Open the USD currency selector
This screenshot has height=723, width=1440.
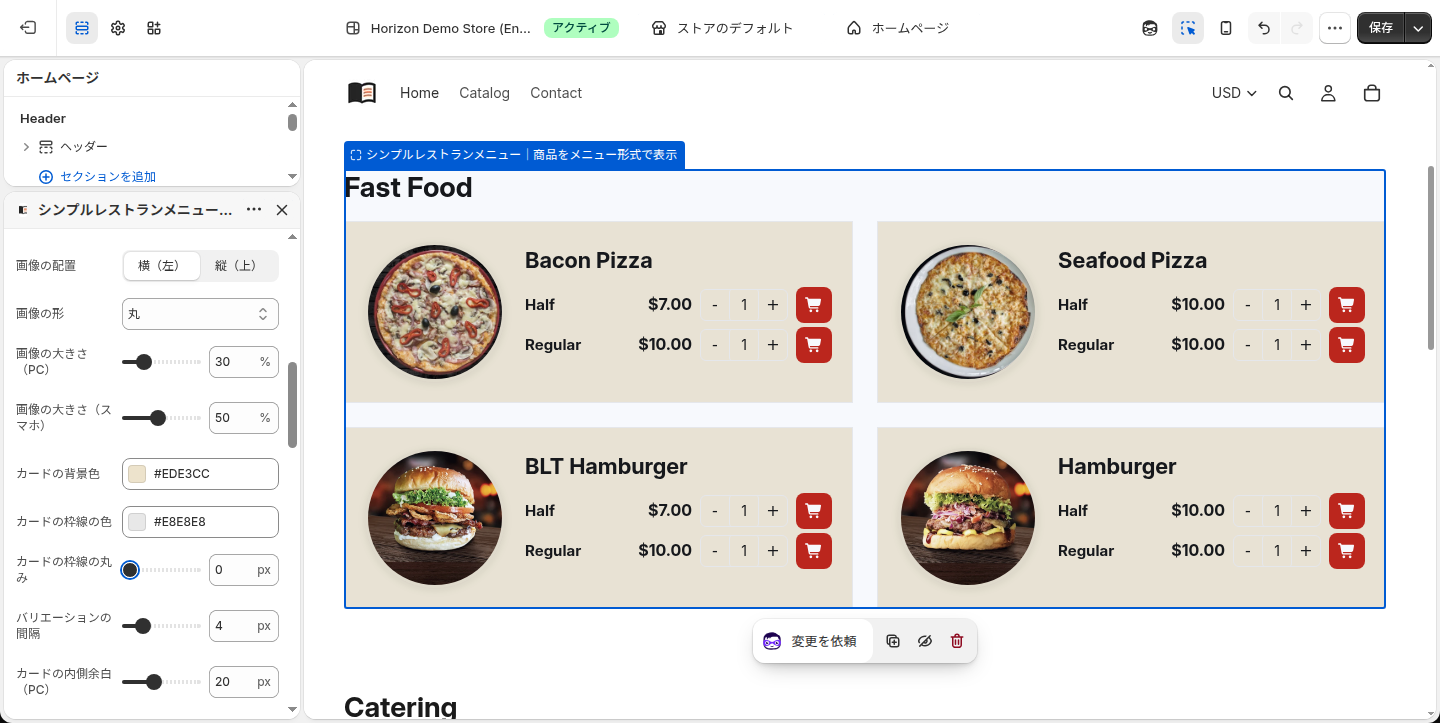(x=1234, y=93)
